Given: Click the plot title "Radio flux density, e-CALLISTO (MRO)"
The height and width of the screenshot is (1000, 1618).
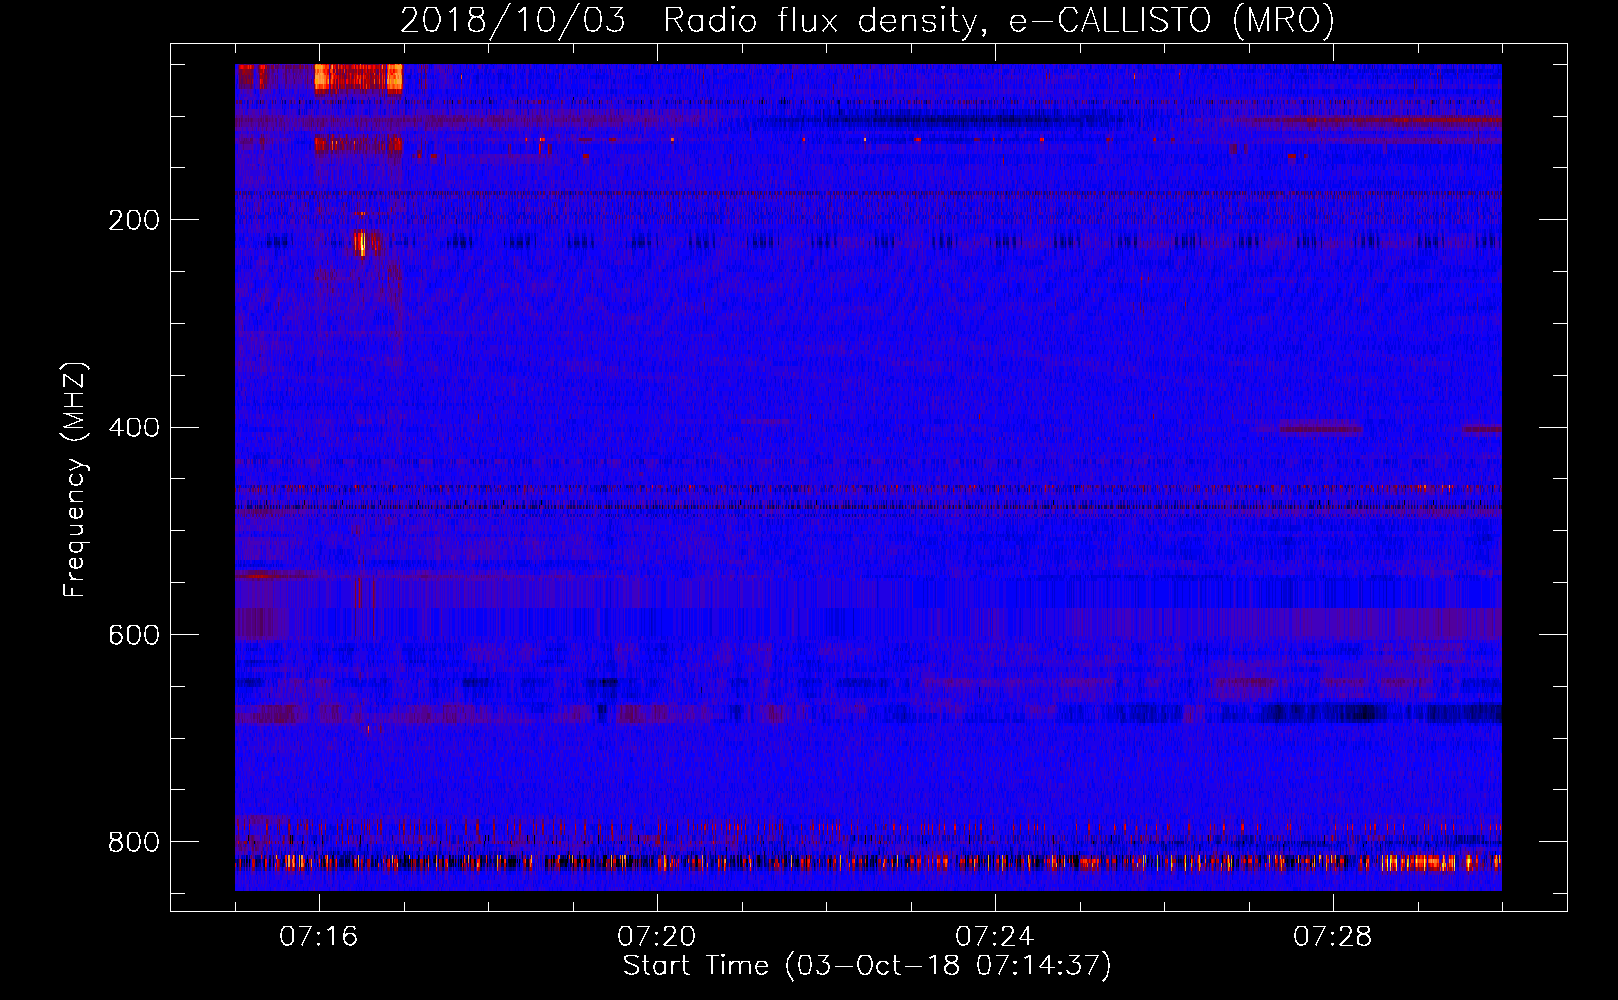Looking at the screenshot, I should pos(998,21).
